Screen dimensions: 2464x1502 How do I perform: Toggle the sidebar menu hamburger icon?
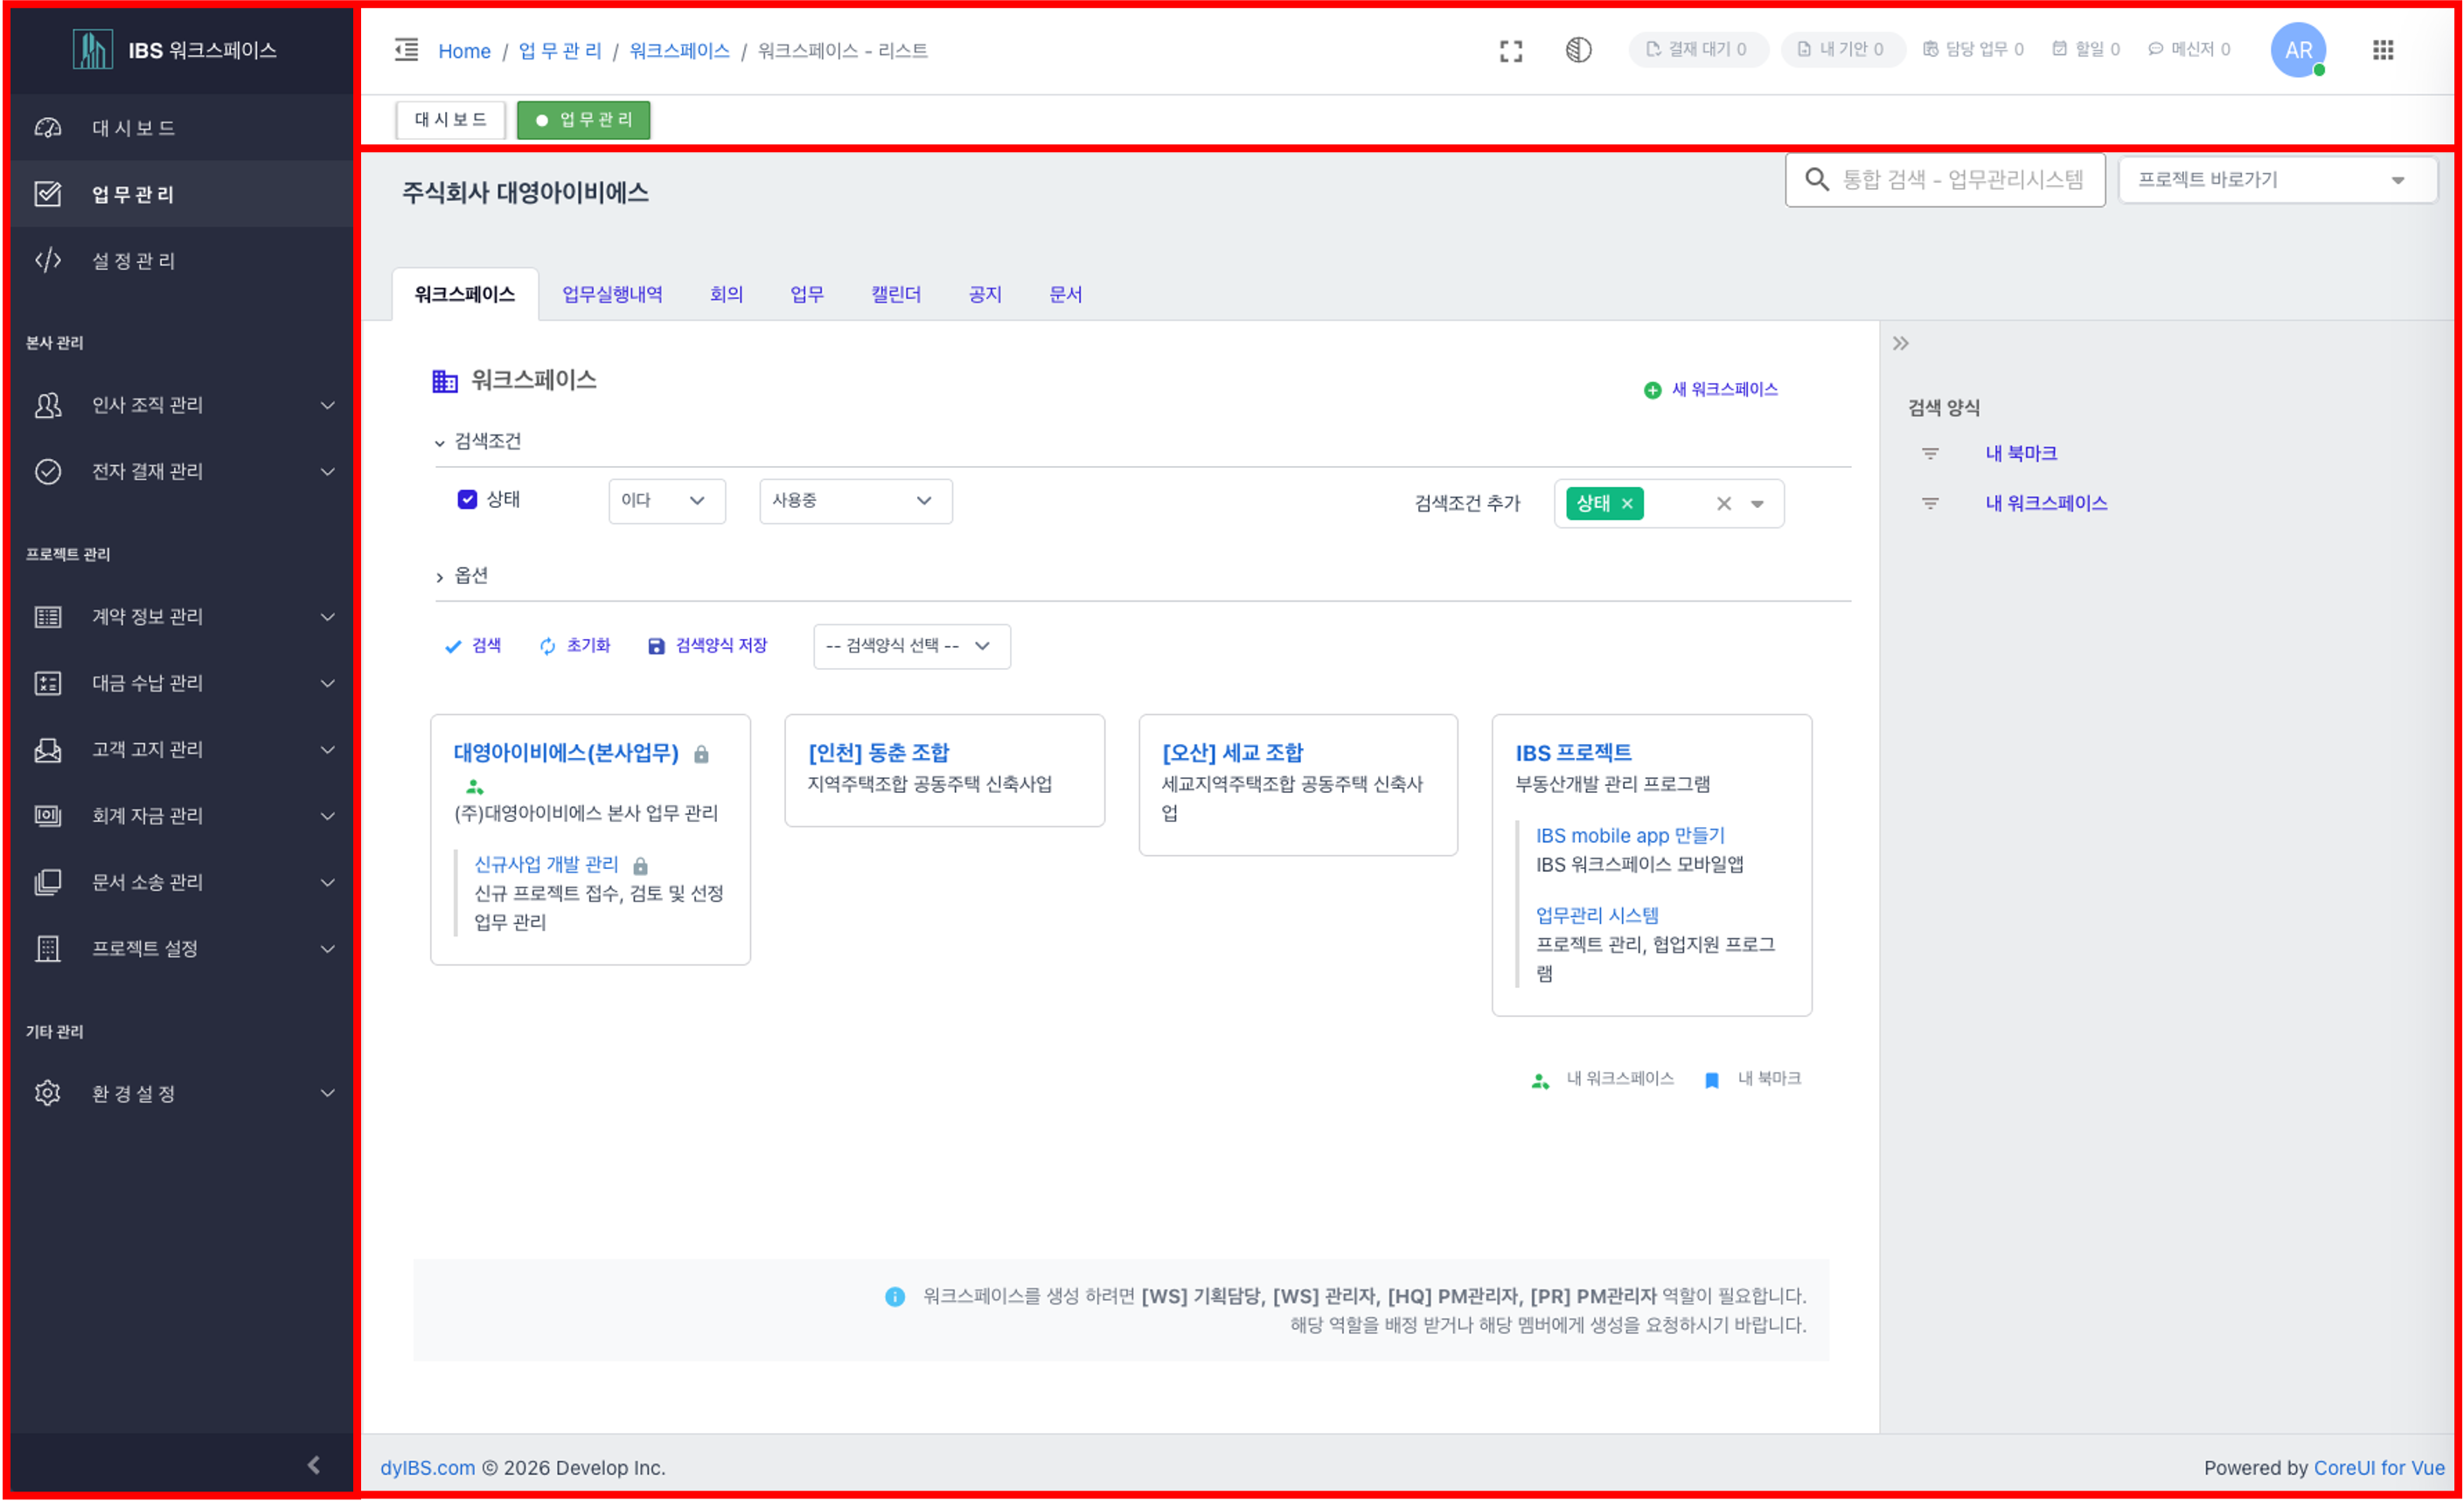coord(406,50)
